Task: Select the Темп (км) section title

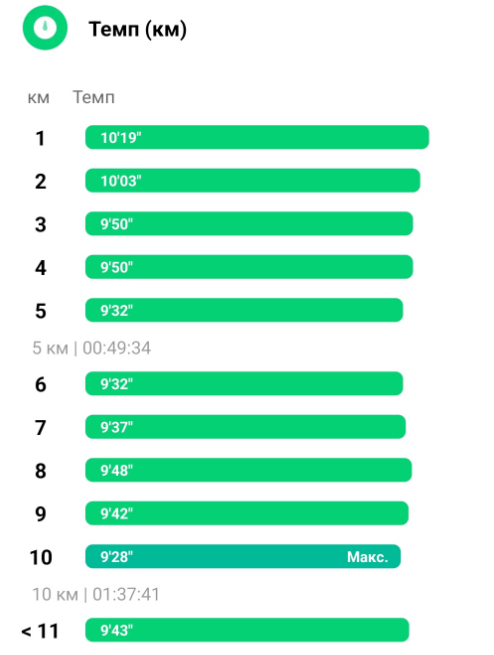Action: [x=137, y=29]
